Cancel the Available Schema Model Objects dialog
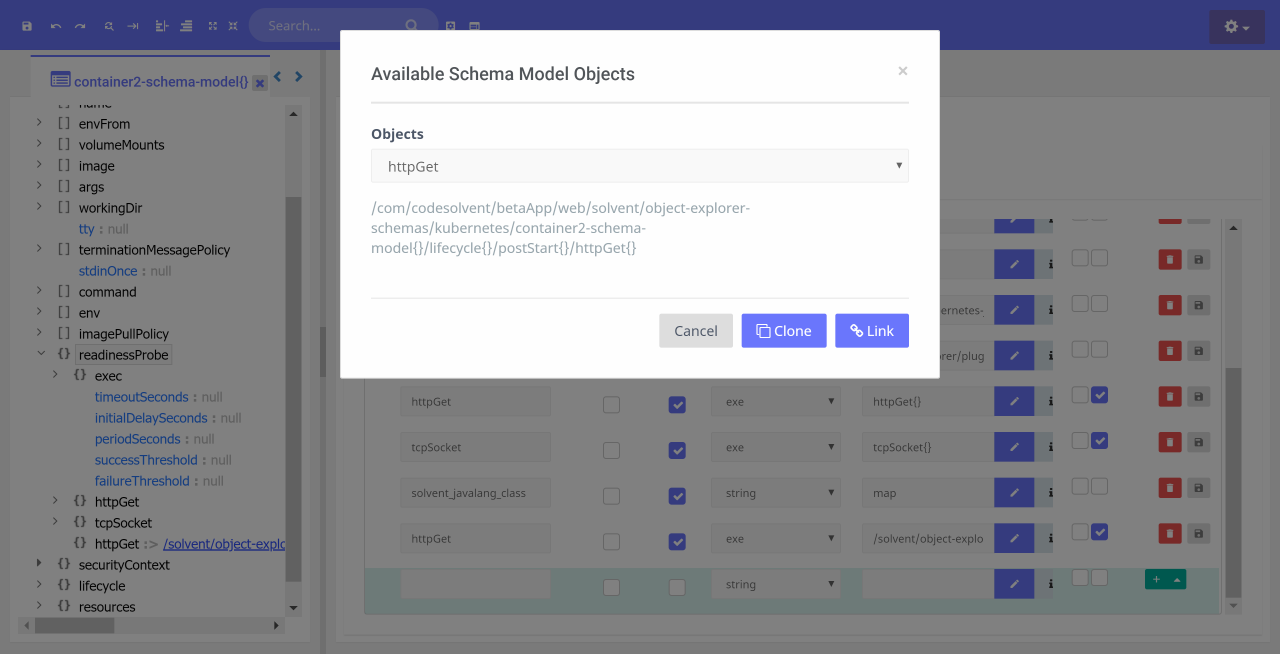 [x=695, y=331]
